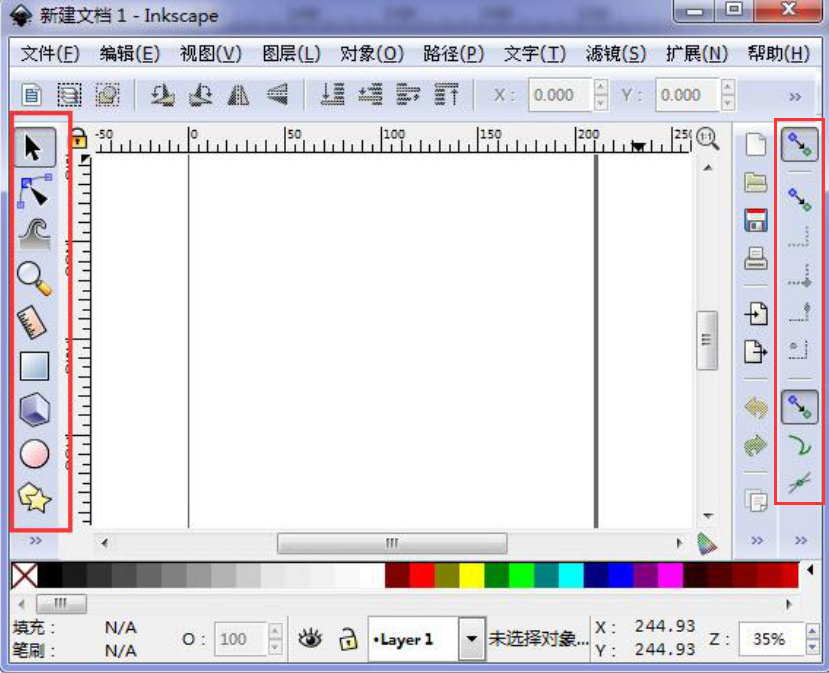The image size is (829, 673).
Task: Click the Save document icon
Action: [x=756, y=221]
